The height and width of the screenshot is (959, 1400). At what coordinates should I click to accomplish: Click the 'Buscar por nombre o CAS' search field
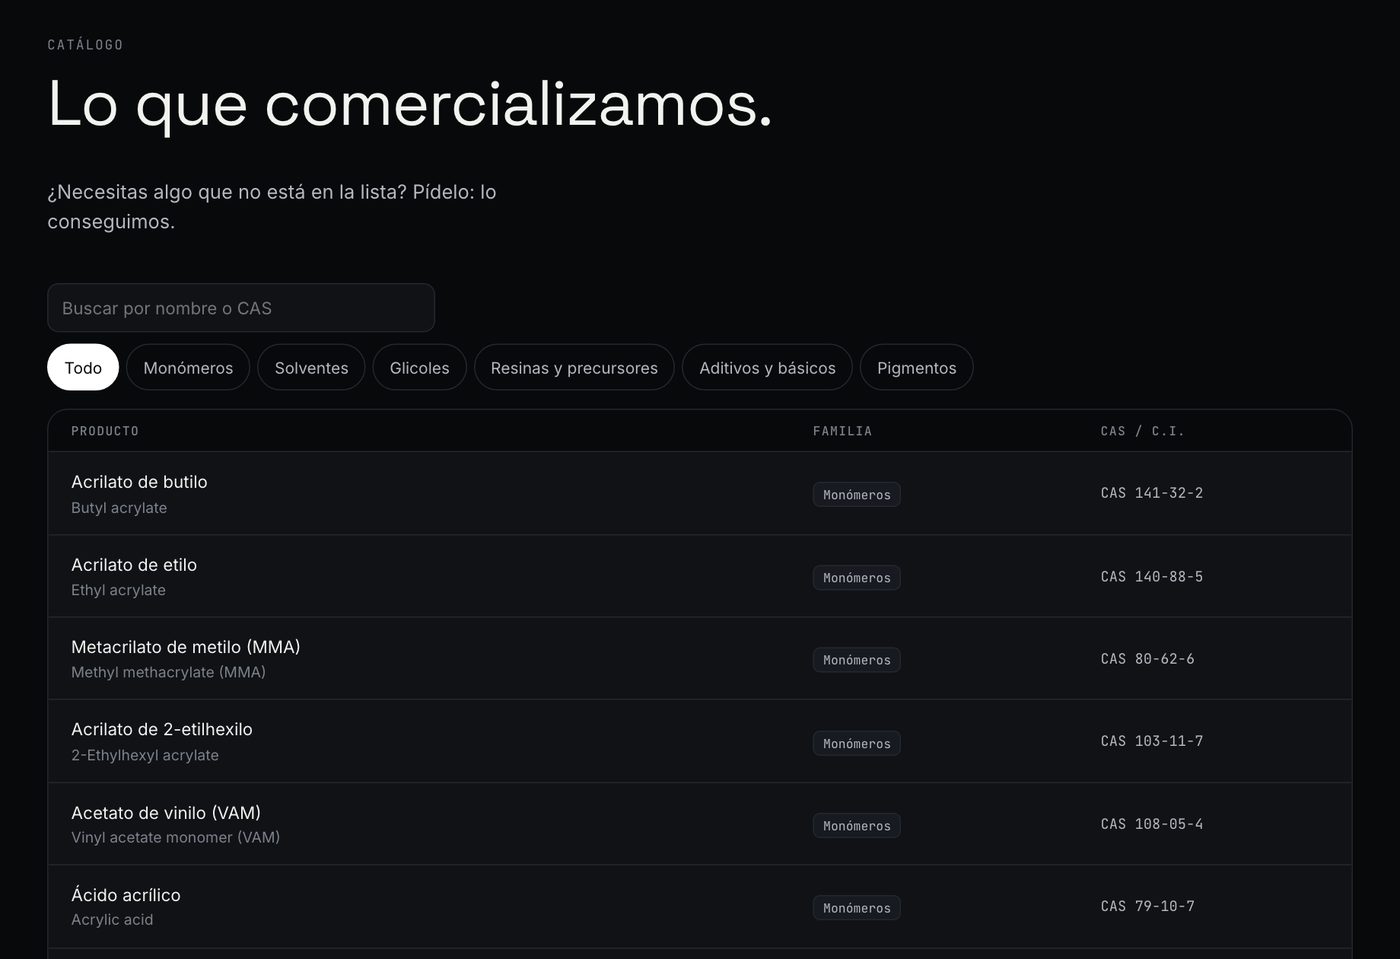(x=241, y=308)
